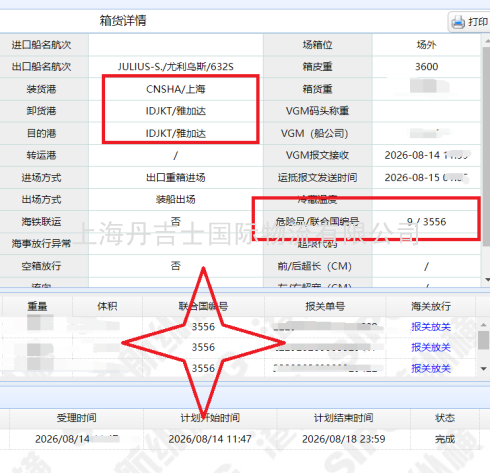Click the 场外 yard position value

point(426,45)
